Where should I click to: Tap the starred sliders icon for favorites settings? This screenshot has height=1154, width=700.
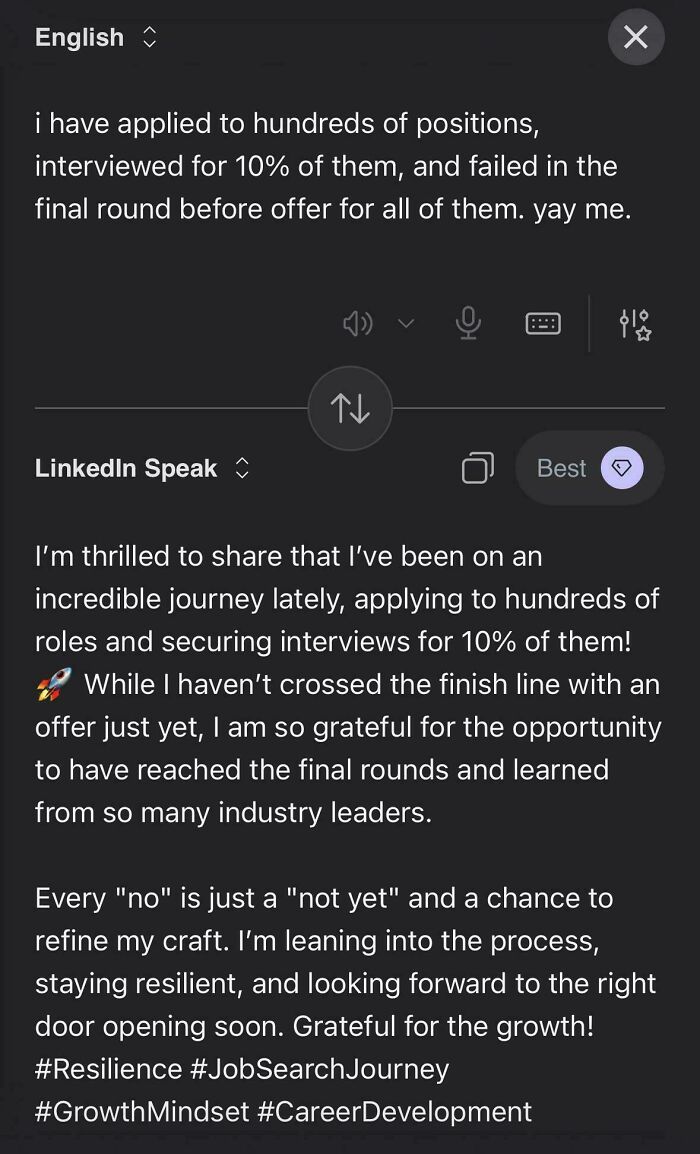pos(637,323)
